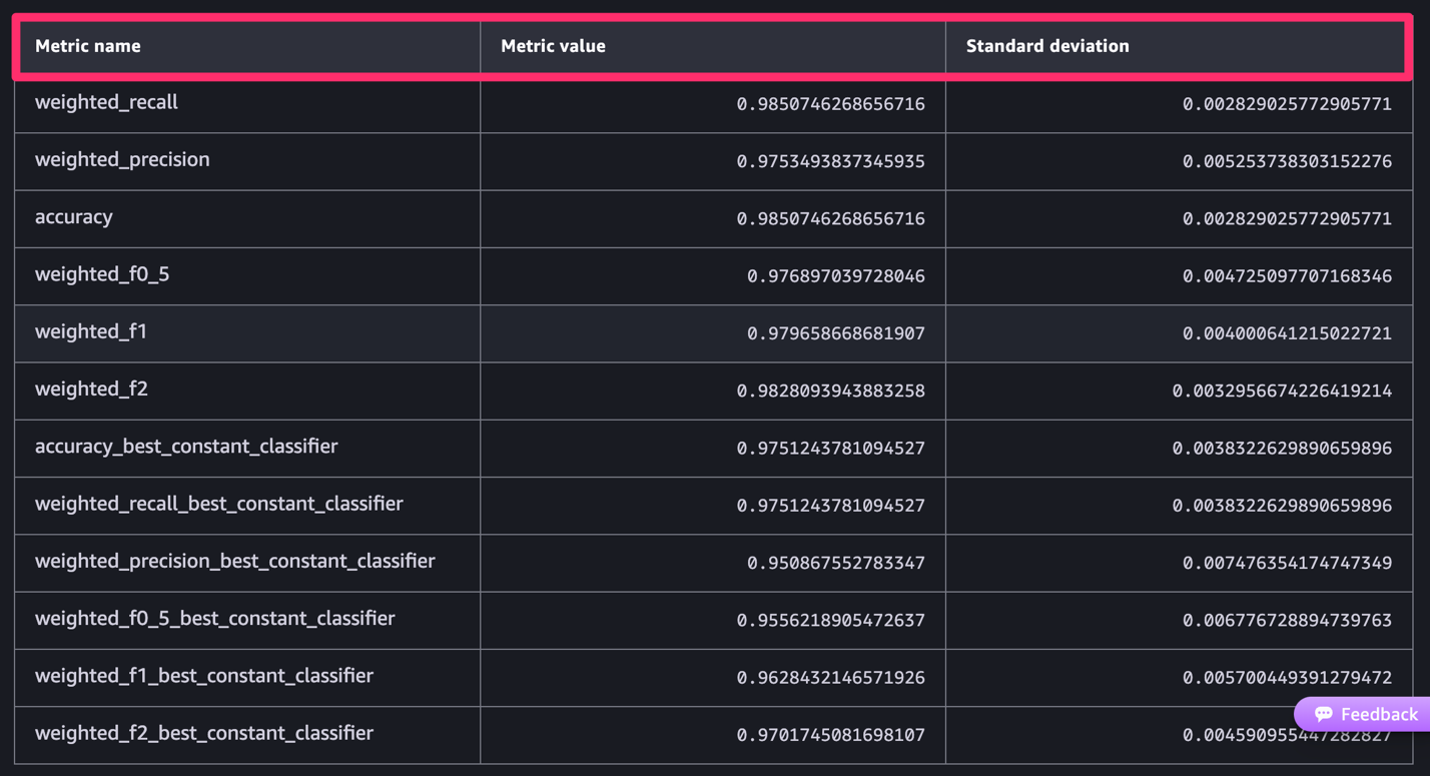Select weighted_f2_best_constant_classifier row label
This screenshot has width=1430, height=779.
tap(204, 733)
